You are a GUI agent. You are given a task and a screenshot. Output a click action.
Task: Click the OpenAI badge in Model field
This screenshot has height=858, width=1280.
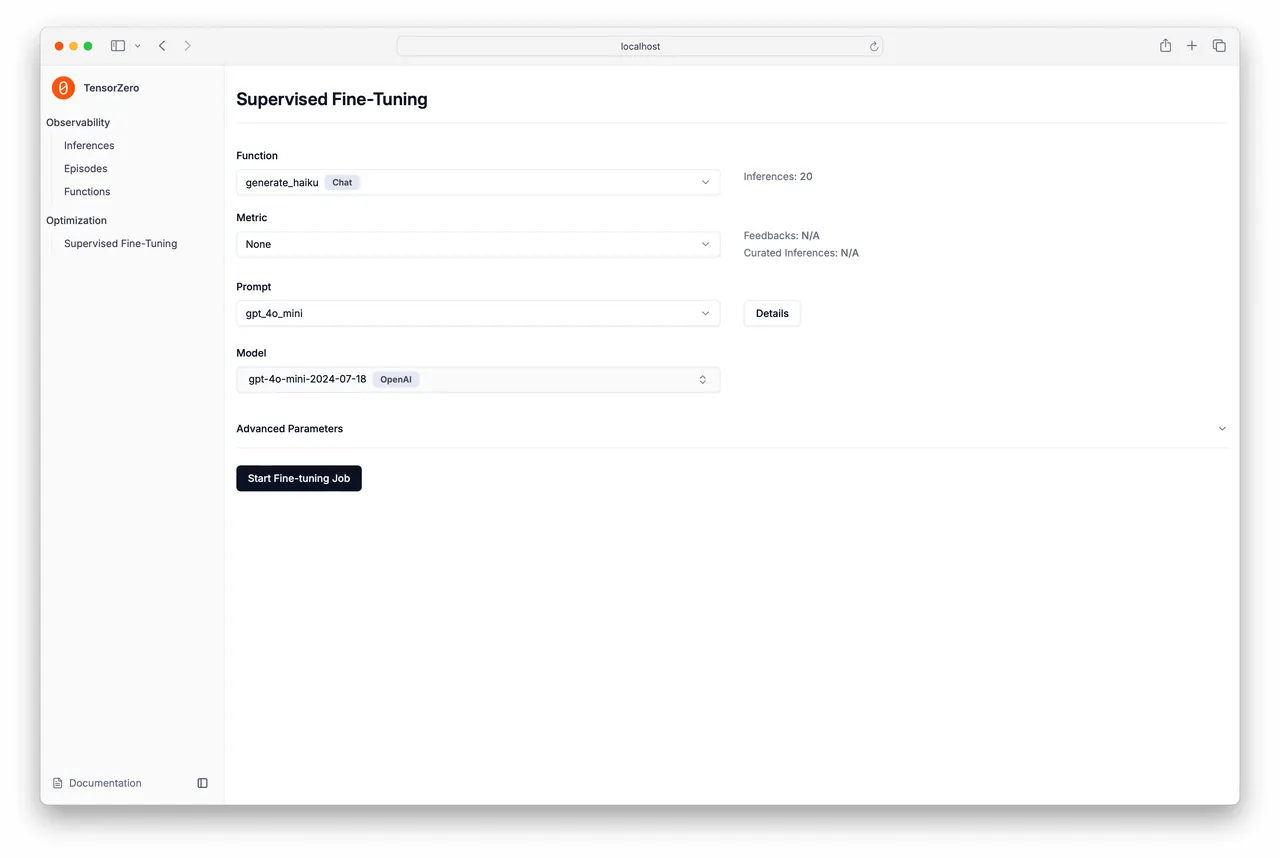[396, 380]
